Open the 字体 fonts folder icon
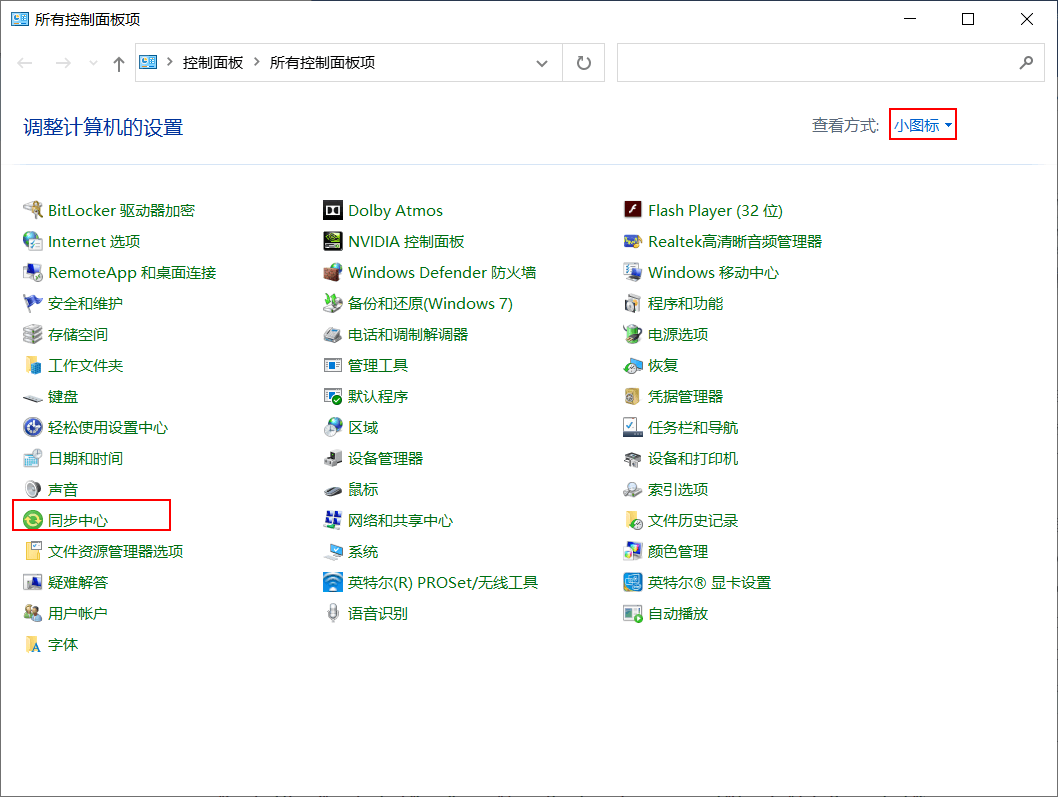 32,644
